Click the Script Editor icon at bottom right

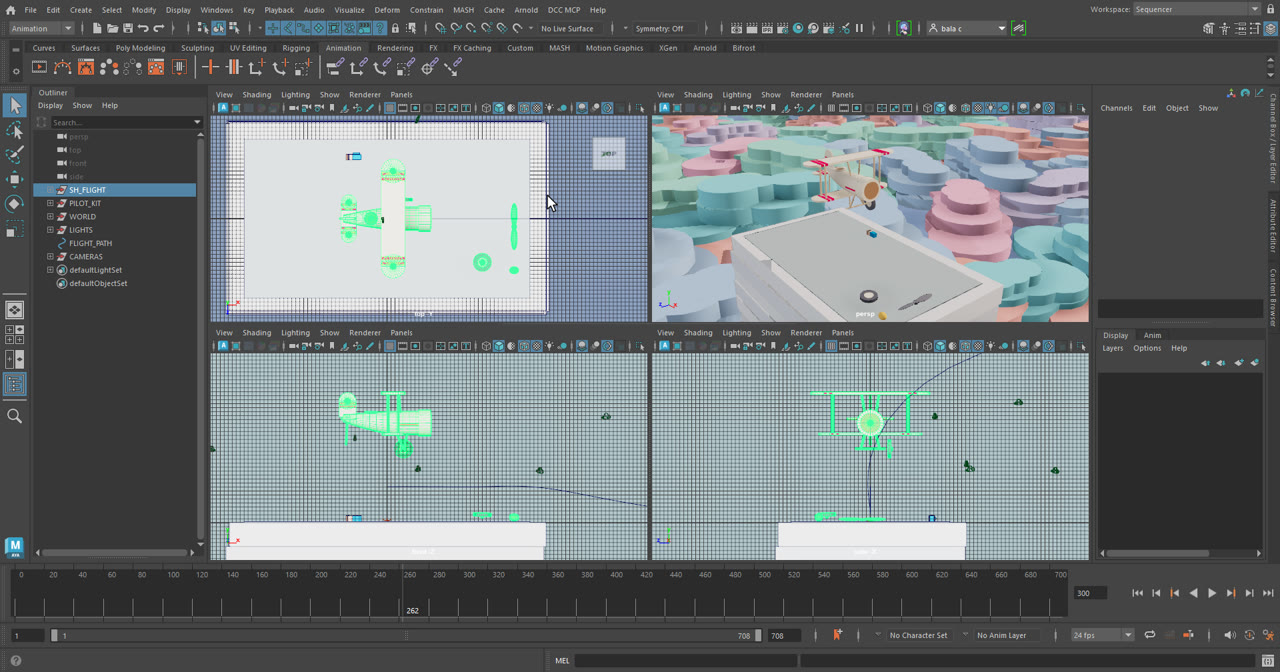point(1268,660)
